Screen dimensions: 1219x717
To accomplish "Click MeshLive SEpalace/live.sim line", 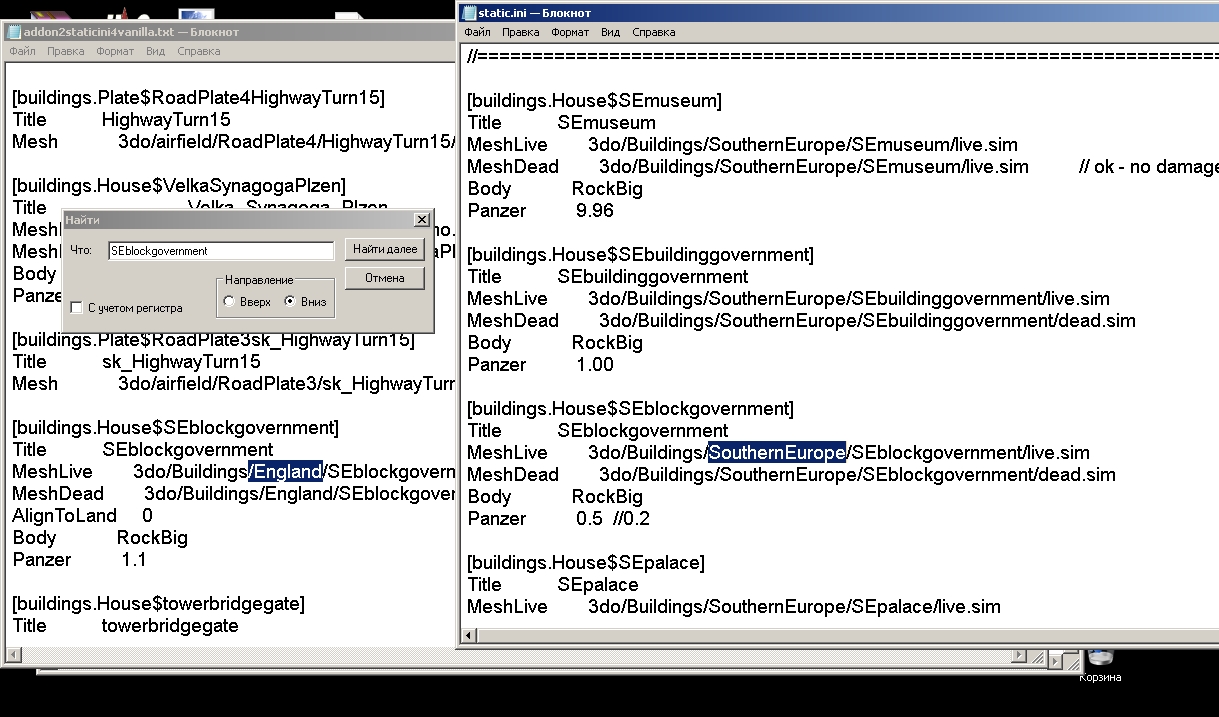I will (x=734, y=607).
